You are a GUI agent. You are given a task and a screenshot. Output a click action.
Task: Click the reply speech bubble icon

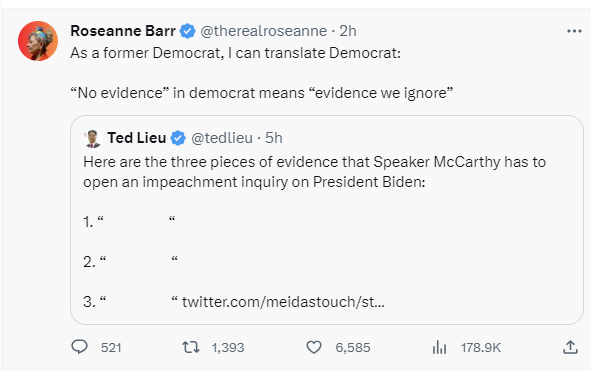click(80, 347)
